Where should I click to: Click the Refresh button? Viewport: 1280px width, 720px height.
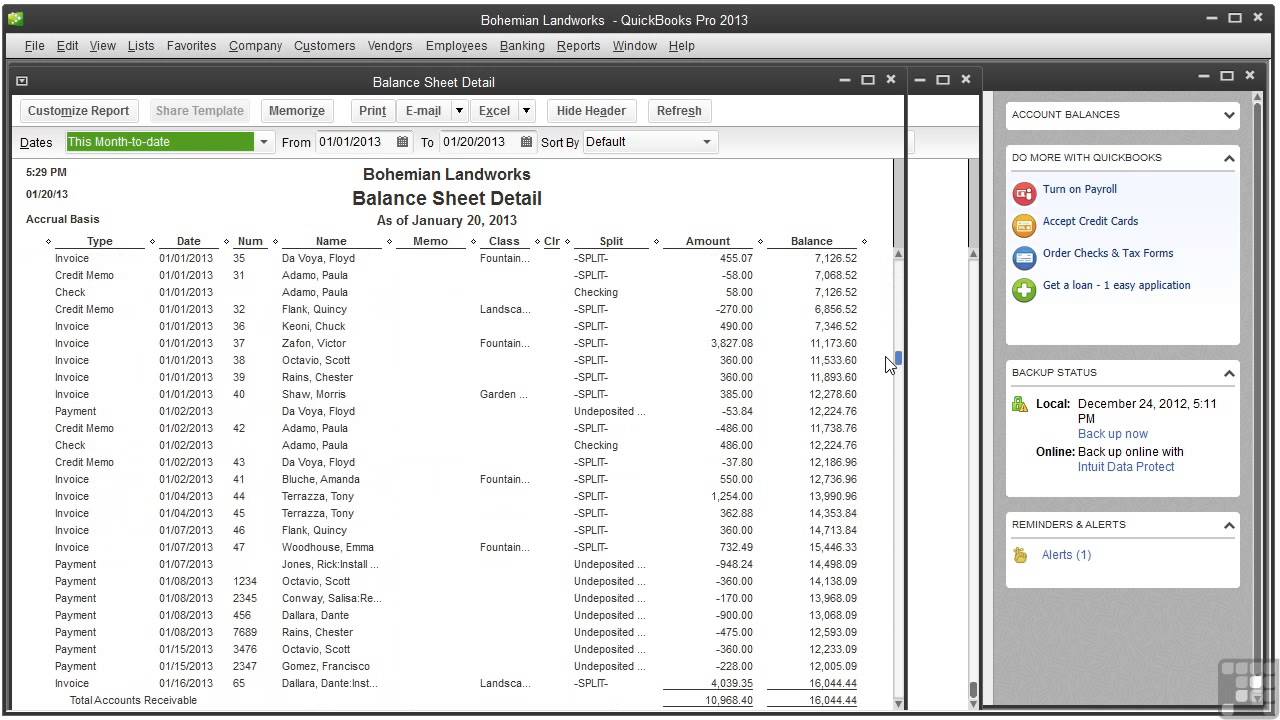point(679,111)
